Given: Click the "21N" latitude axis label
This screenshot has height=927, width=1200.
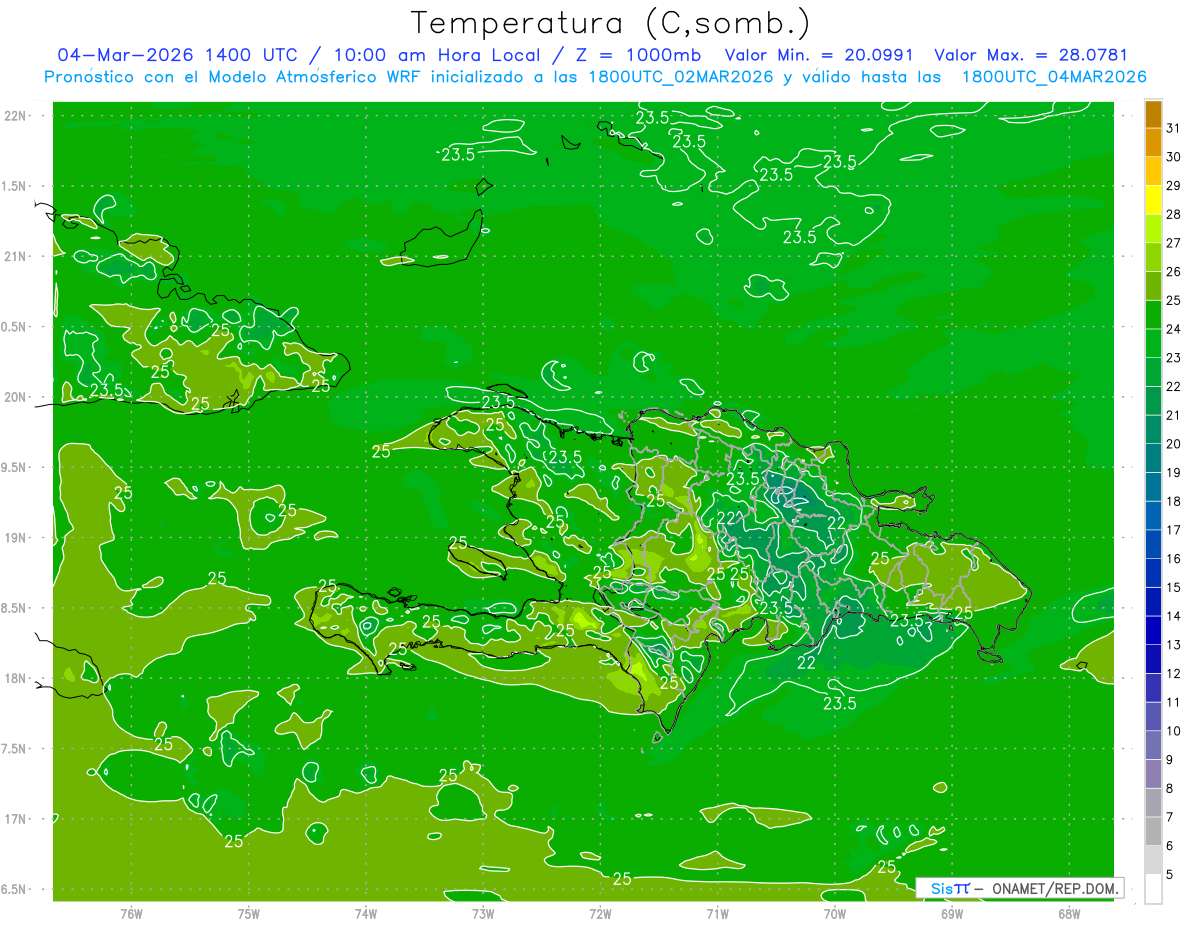Looking at the screenshot, I should 17,256.
